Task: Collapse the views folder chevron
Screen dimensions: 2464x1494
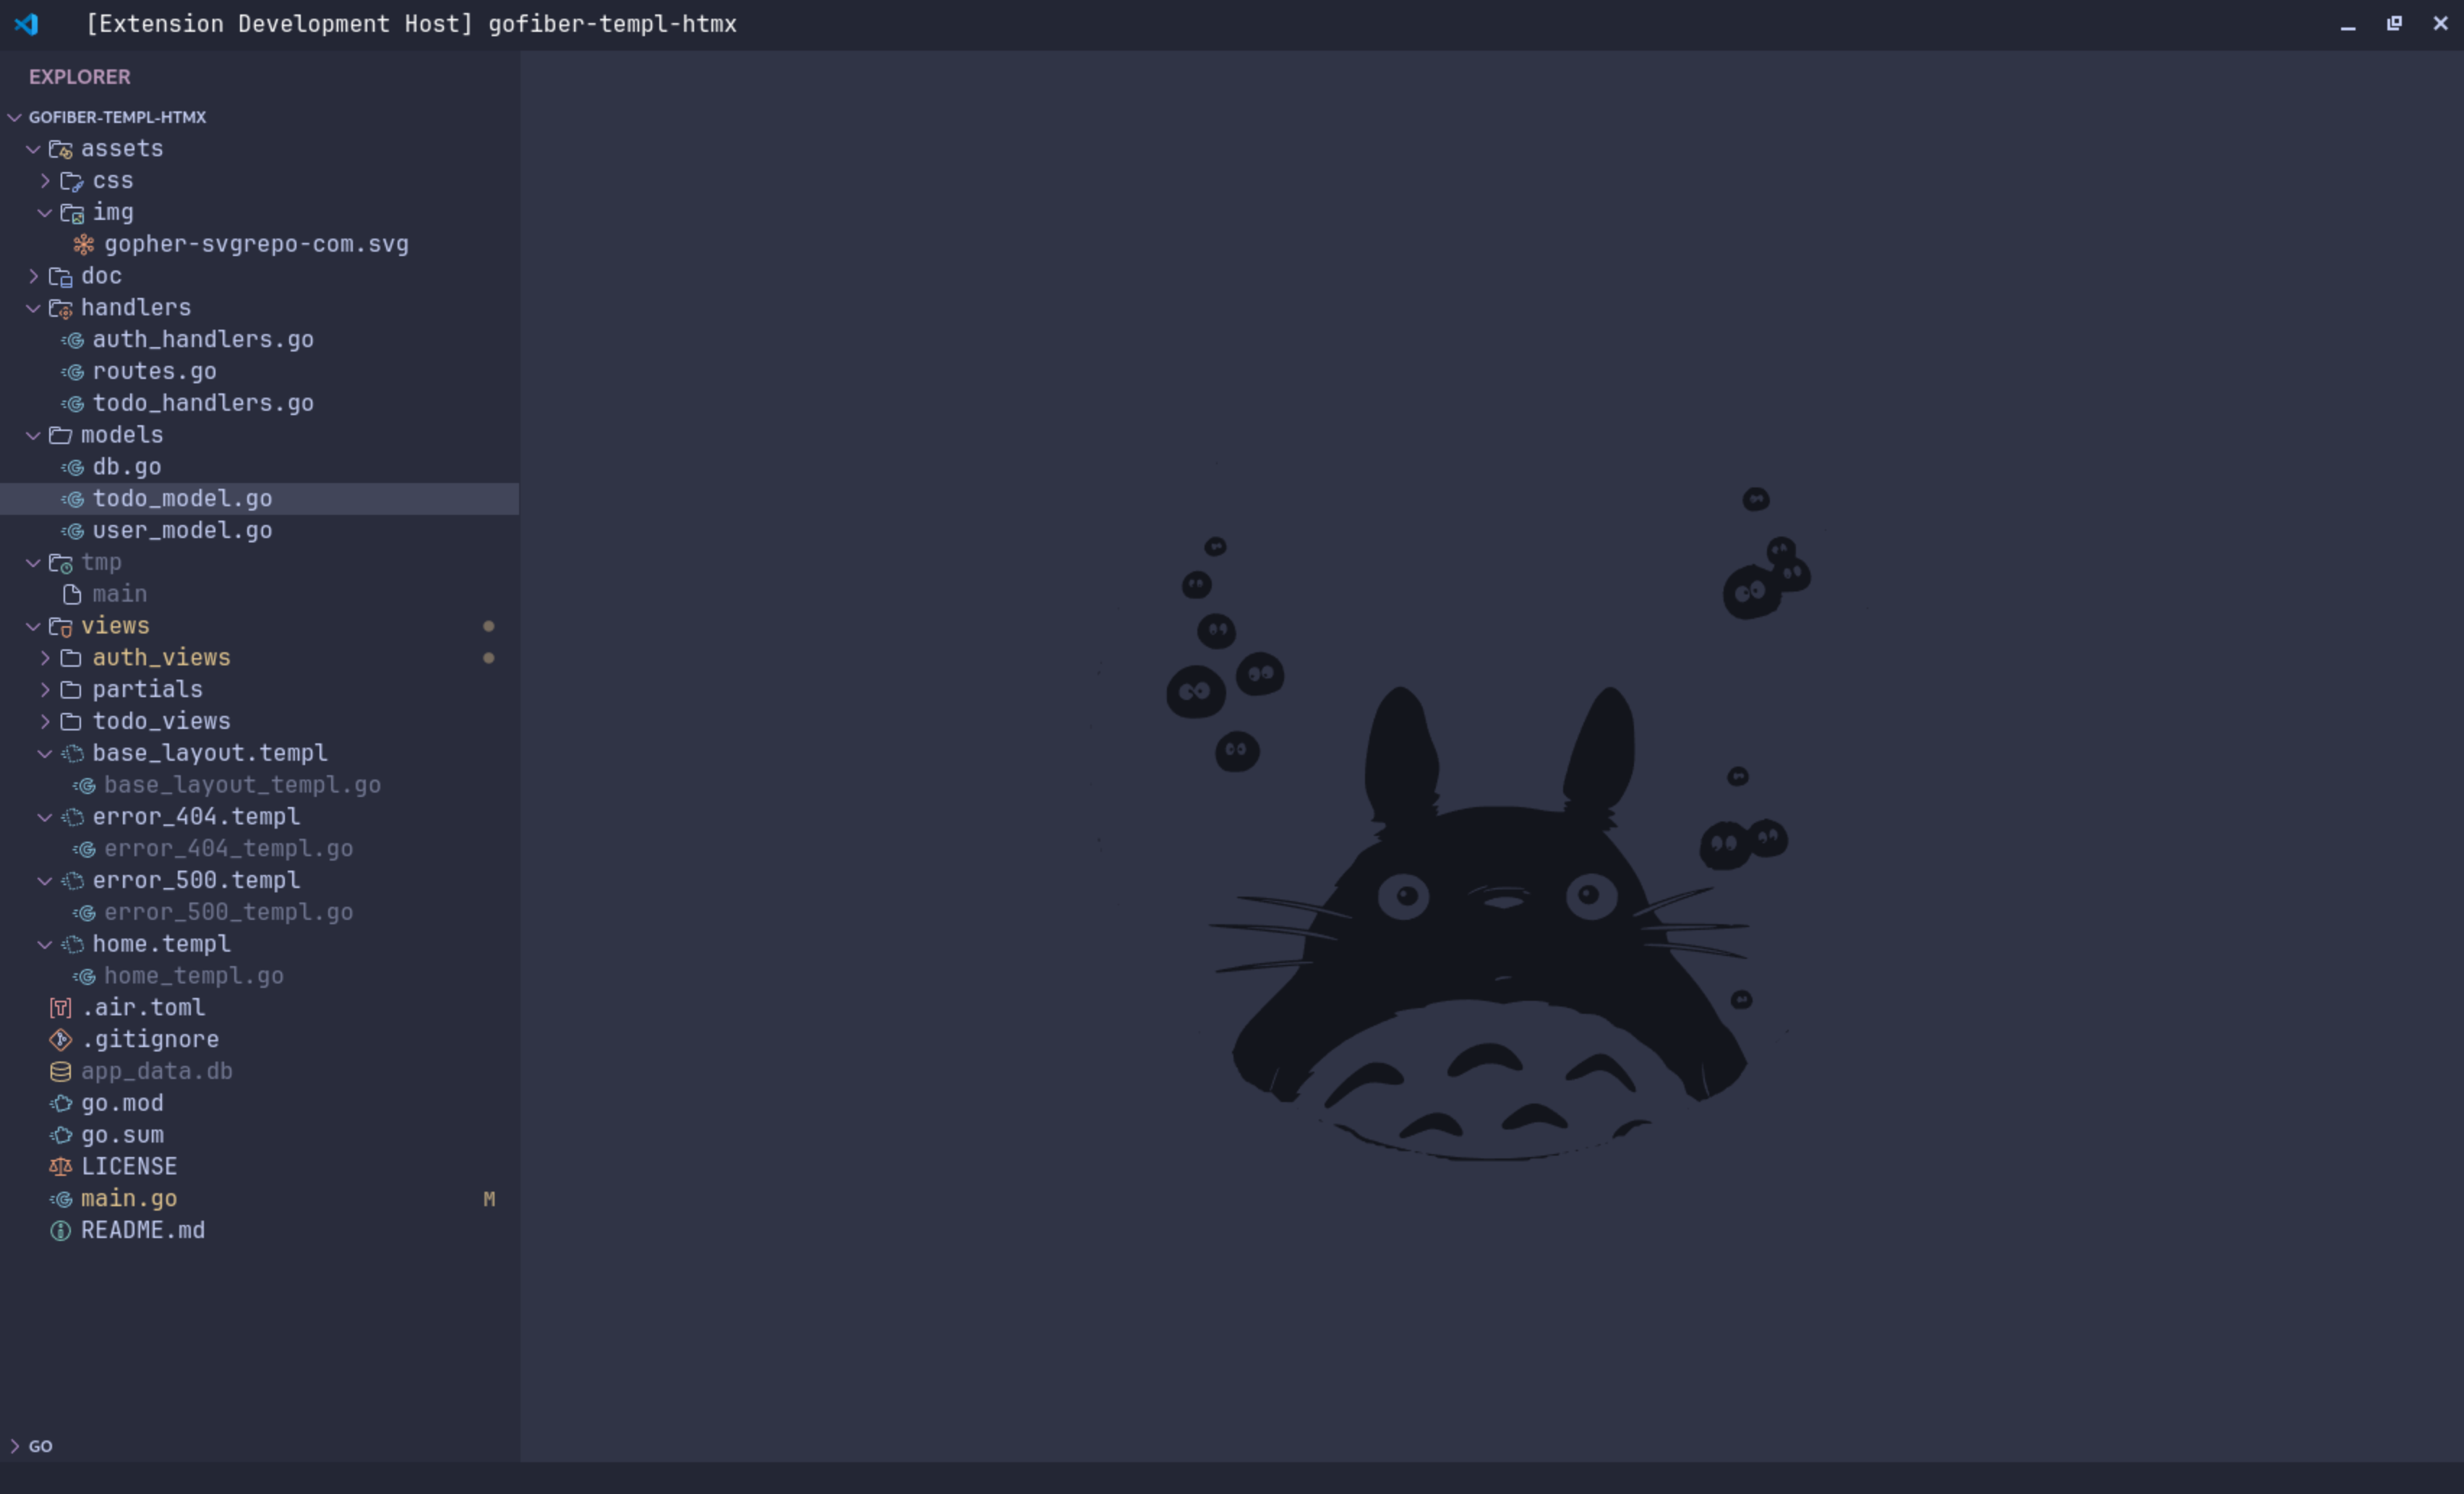Action: point(33,627)
